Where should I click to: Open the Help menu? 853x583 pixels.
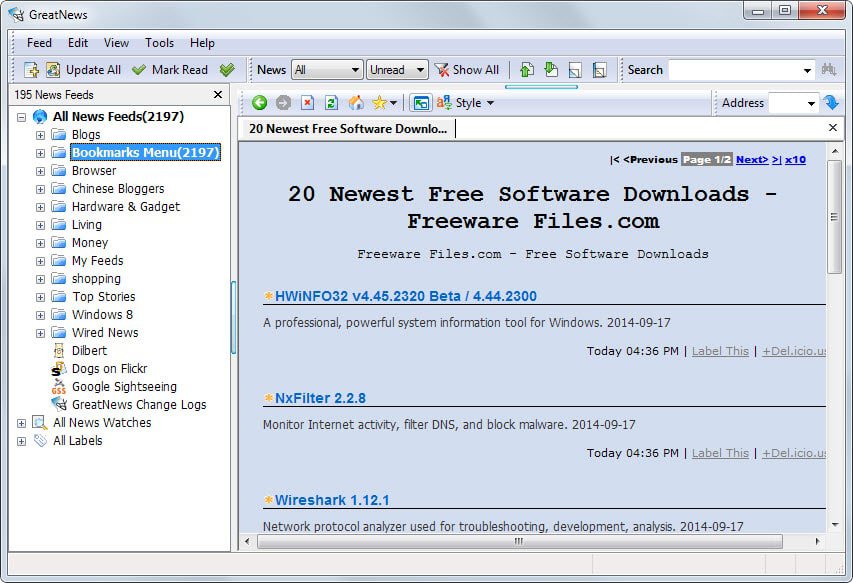[202, 43]
